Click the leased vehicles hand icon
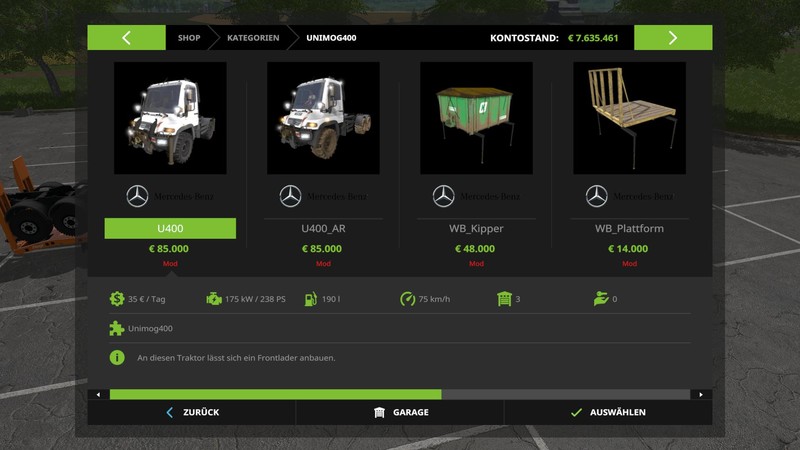This screenshot has width=800, height=450. [x=601, y=299]
